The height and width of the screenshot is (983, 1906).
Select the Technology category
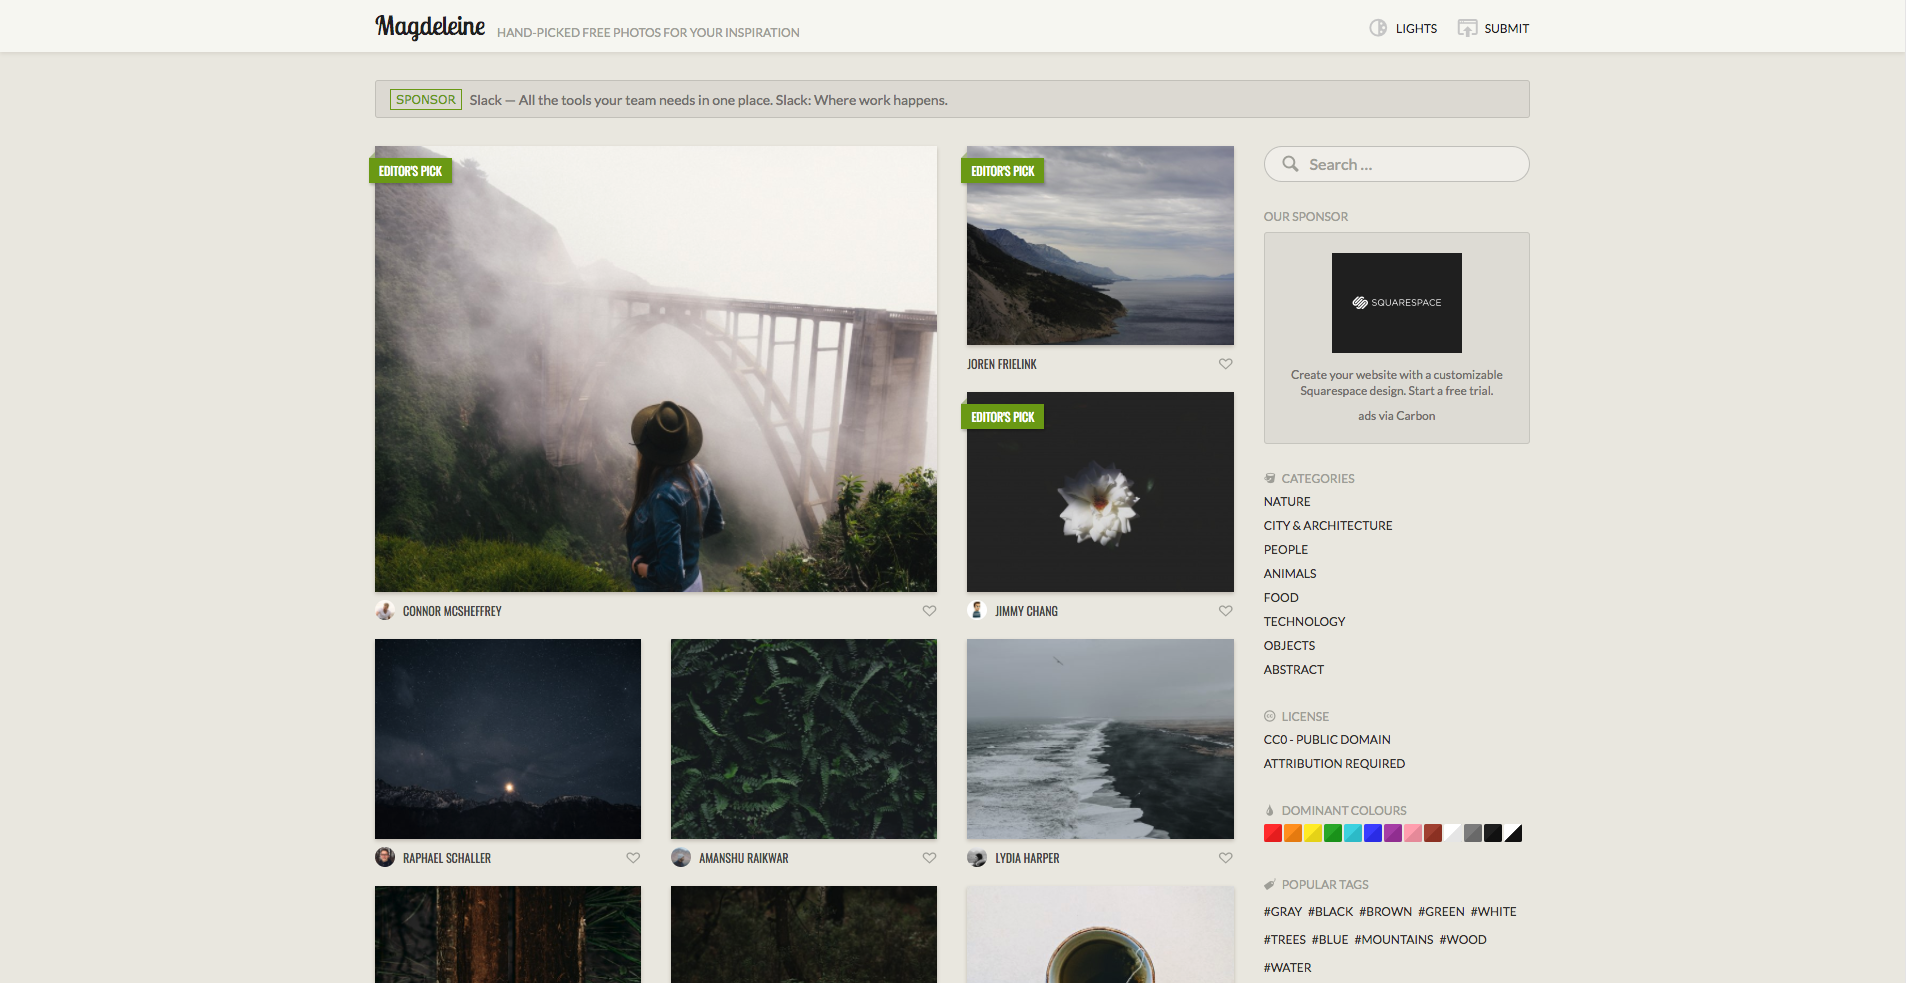[x=1304, y=622]
